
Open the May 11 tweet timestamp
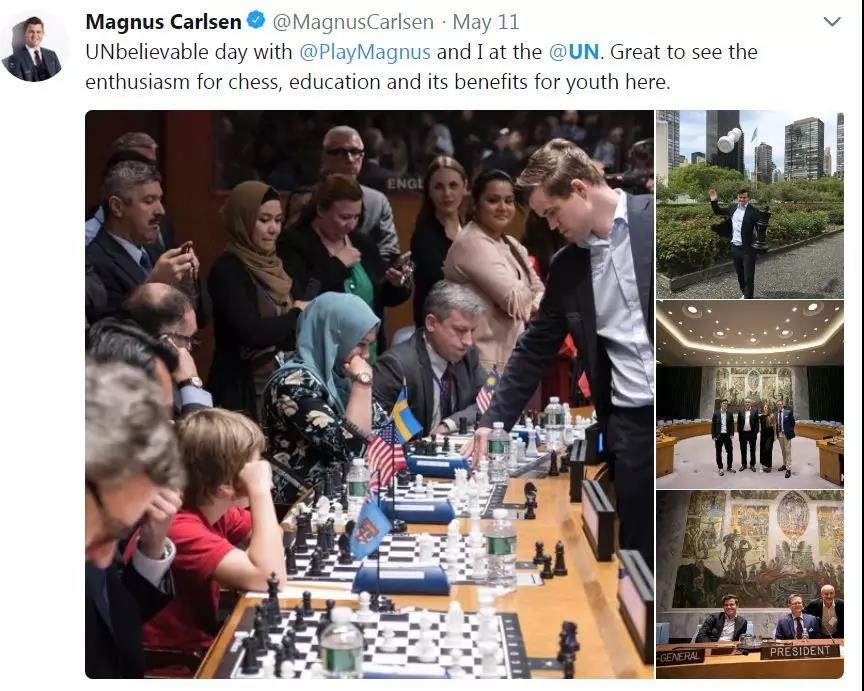[x=485, y=22]
